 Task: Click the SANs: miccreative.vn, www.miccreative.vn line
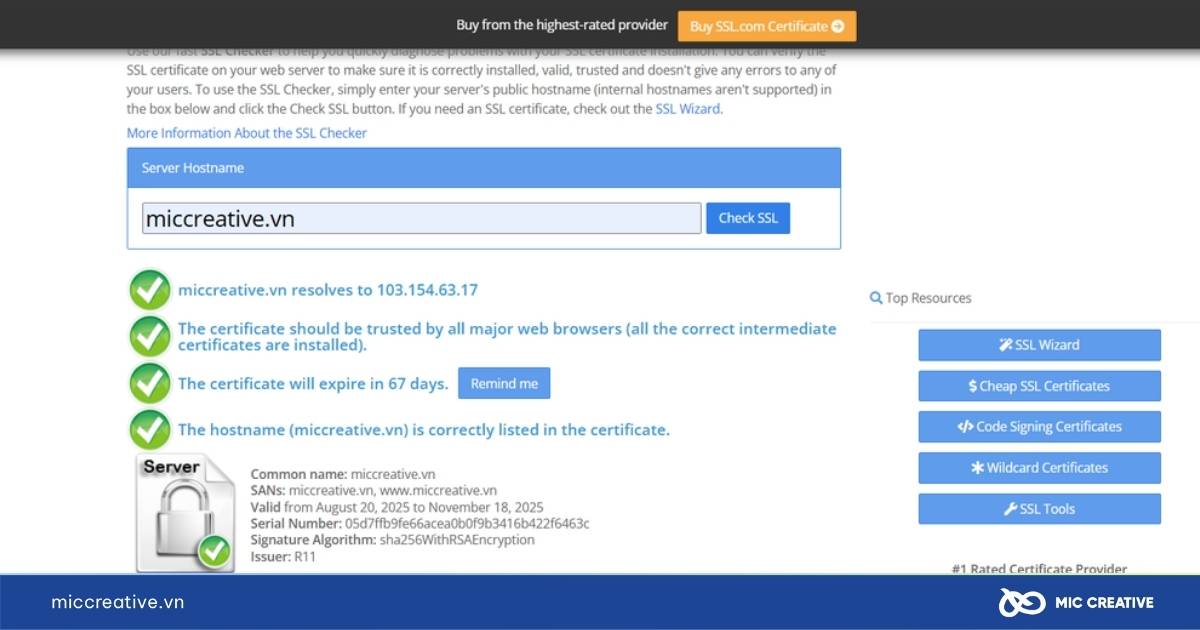374,490
